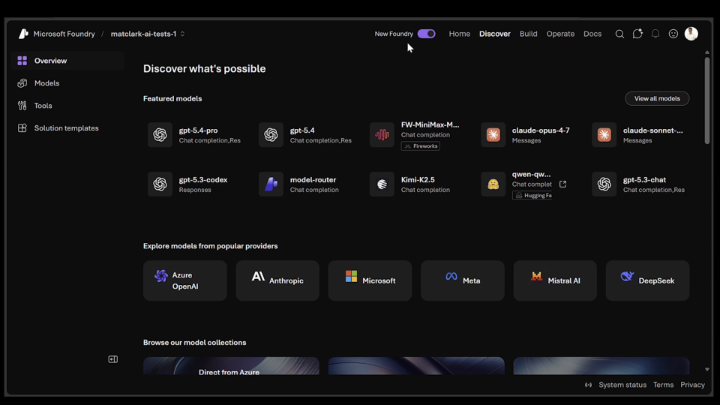Viewport: 720px width, 405px height.
Task: Open the Anthropic provider card
Action: (277, 281)
